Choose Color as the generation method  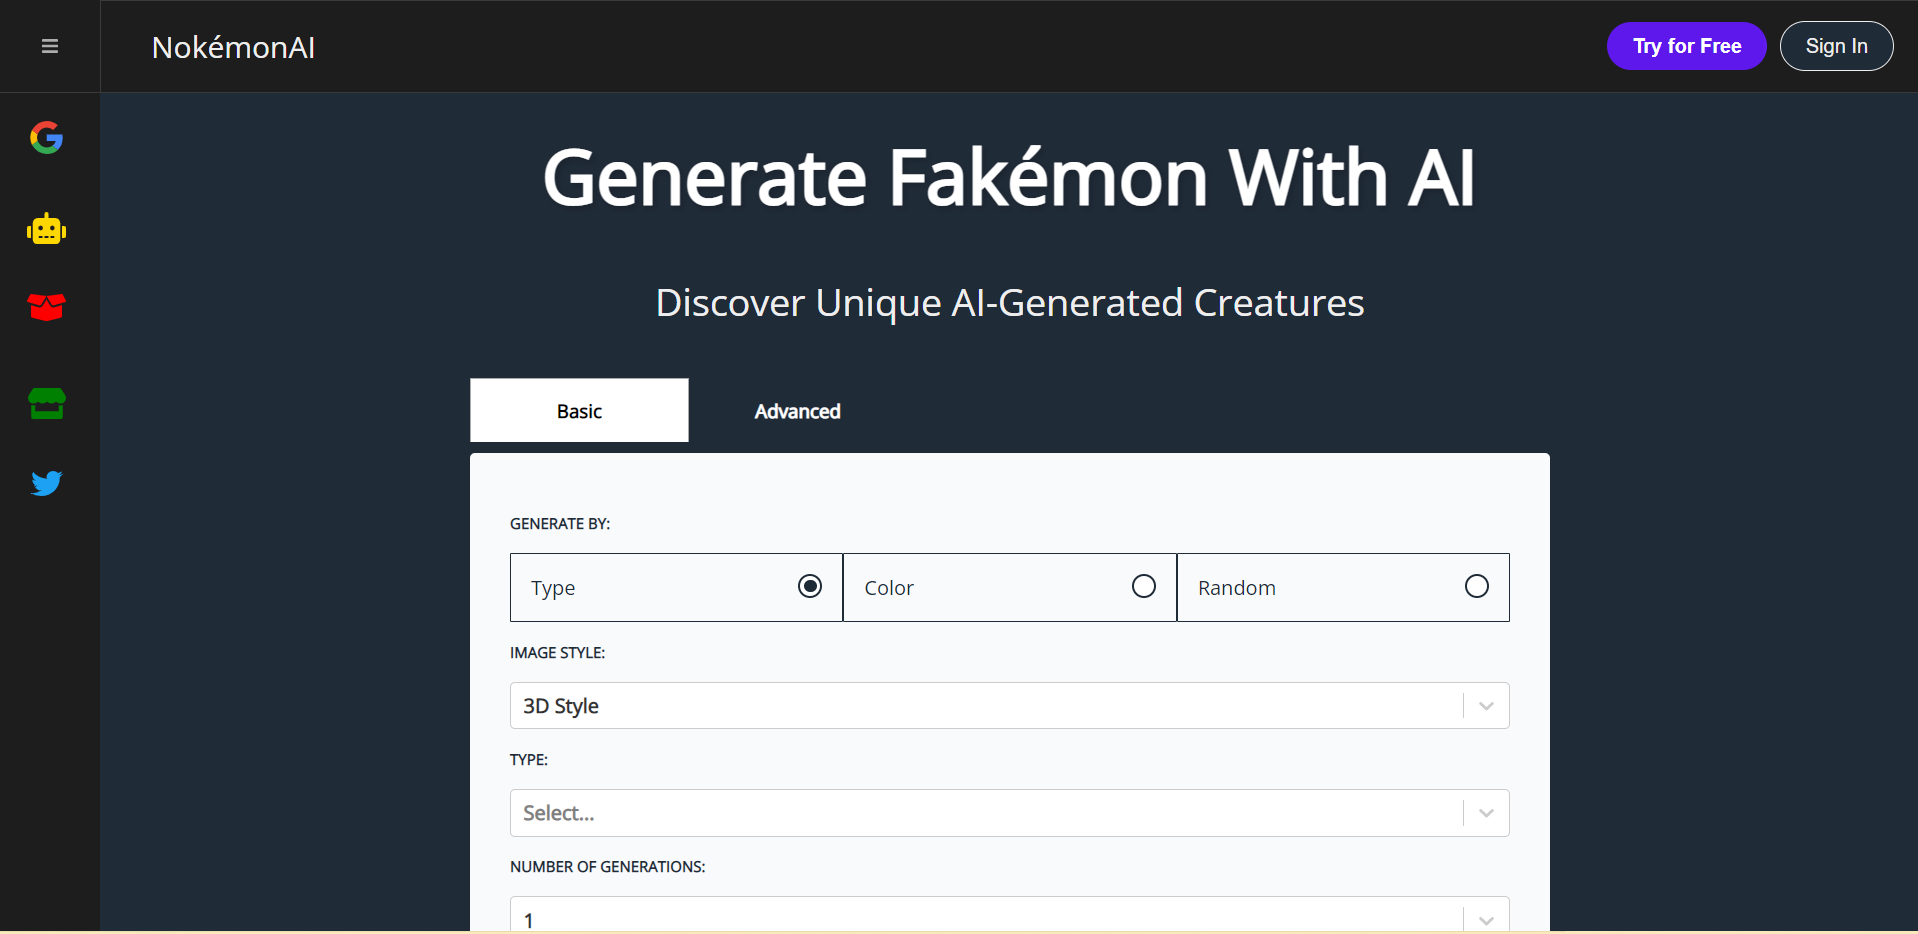[1143, 586]
